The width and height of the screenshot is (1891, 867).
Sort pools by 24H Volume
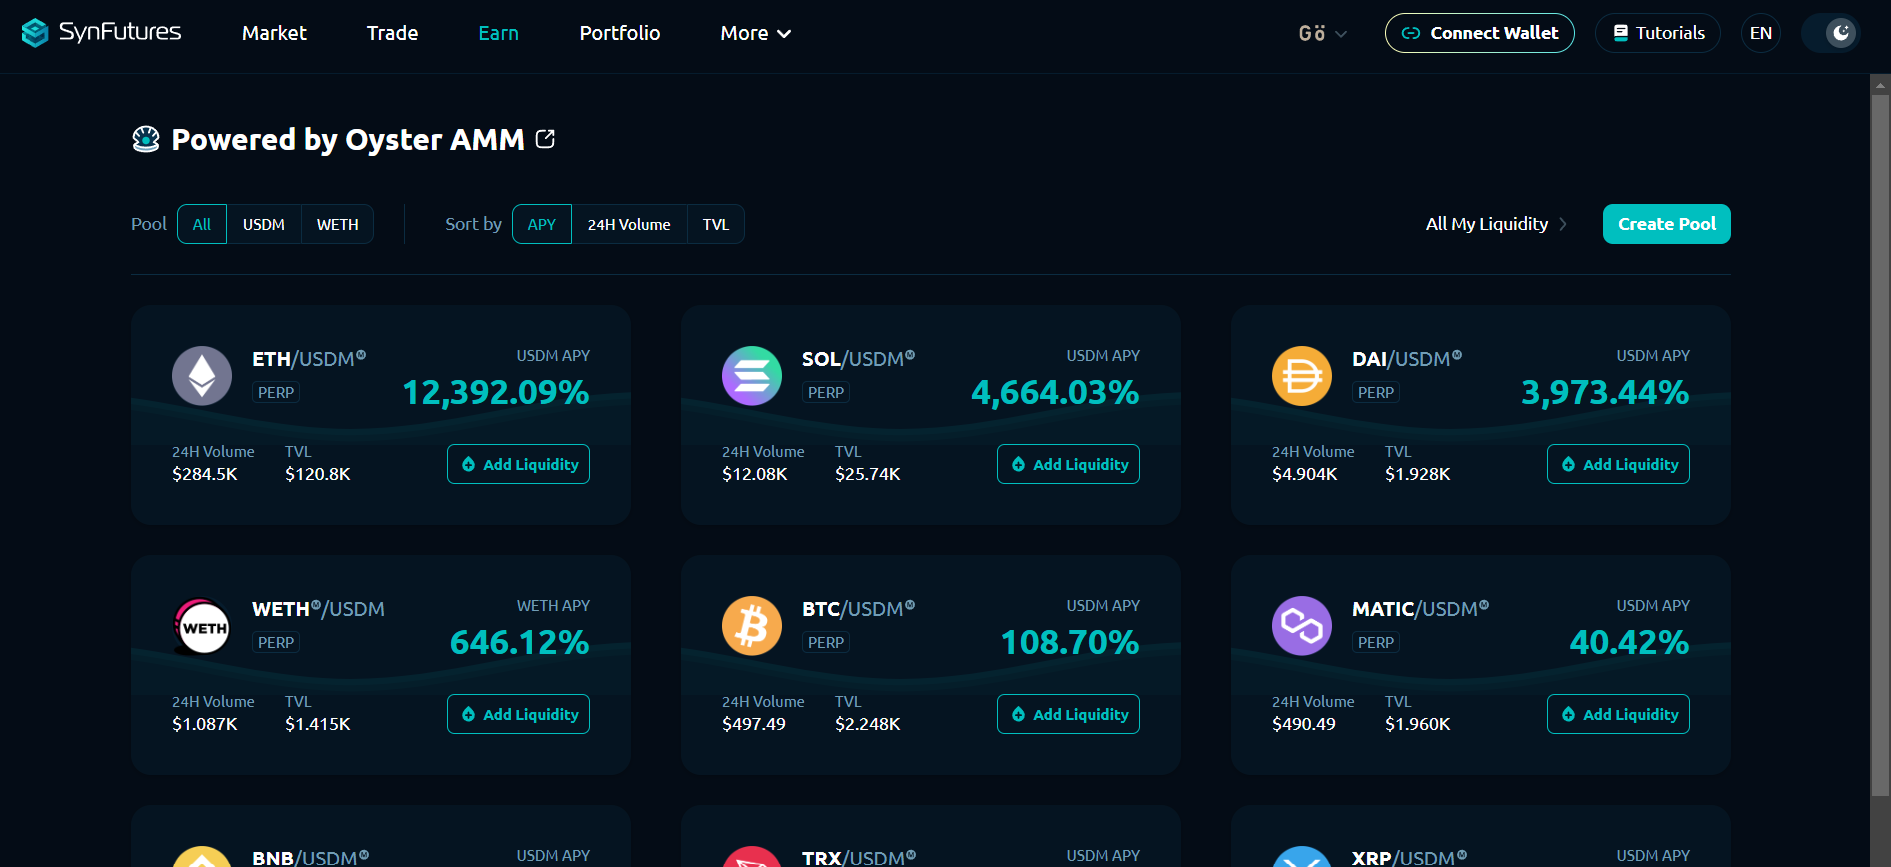pyautogui.click(x=629, y=224)
